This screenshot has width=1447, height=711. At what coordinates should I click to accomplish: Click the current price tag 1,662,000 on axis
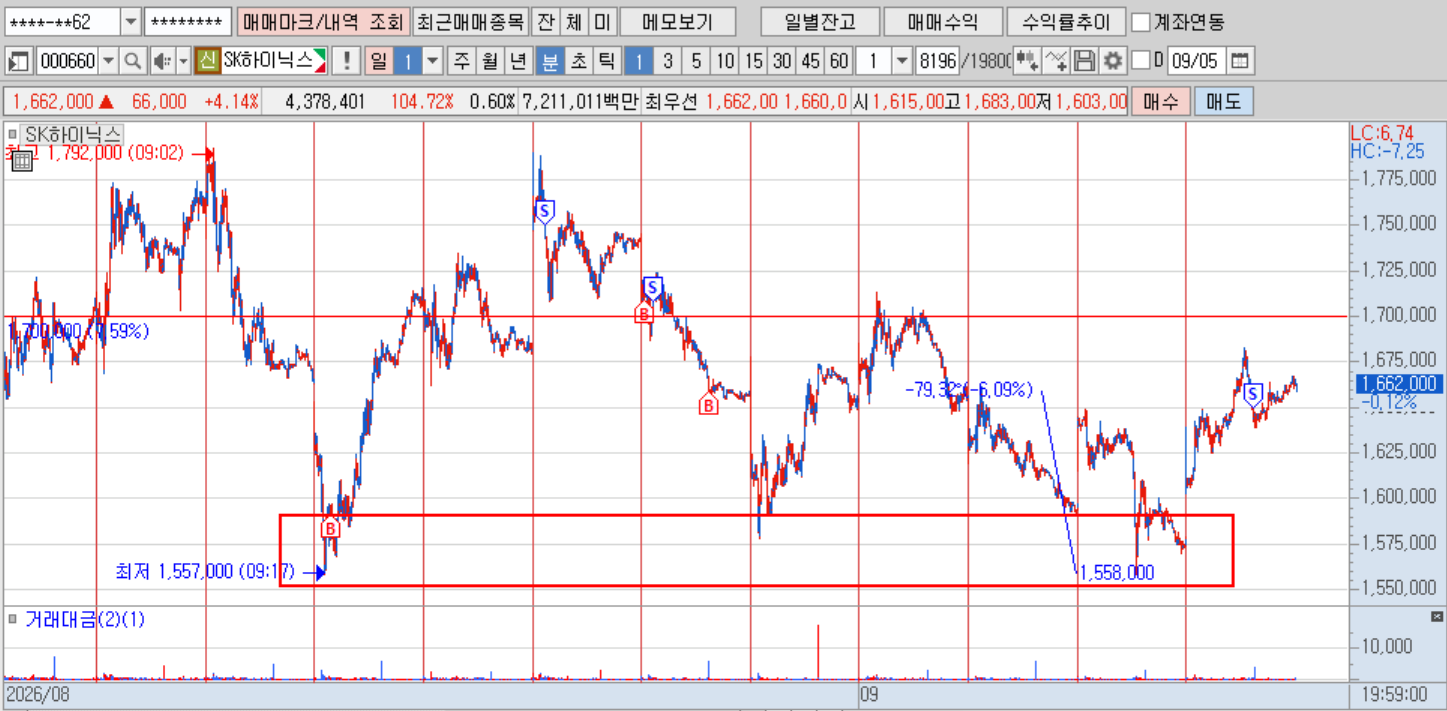tap(1400, 383)
